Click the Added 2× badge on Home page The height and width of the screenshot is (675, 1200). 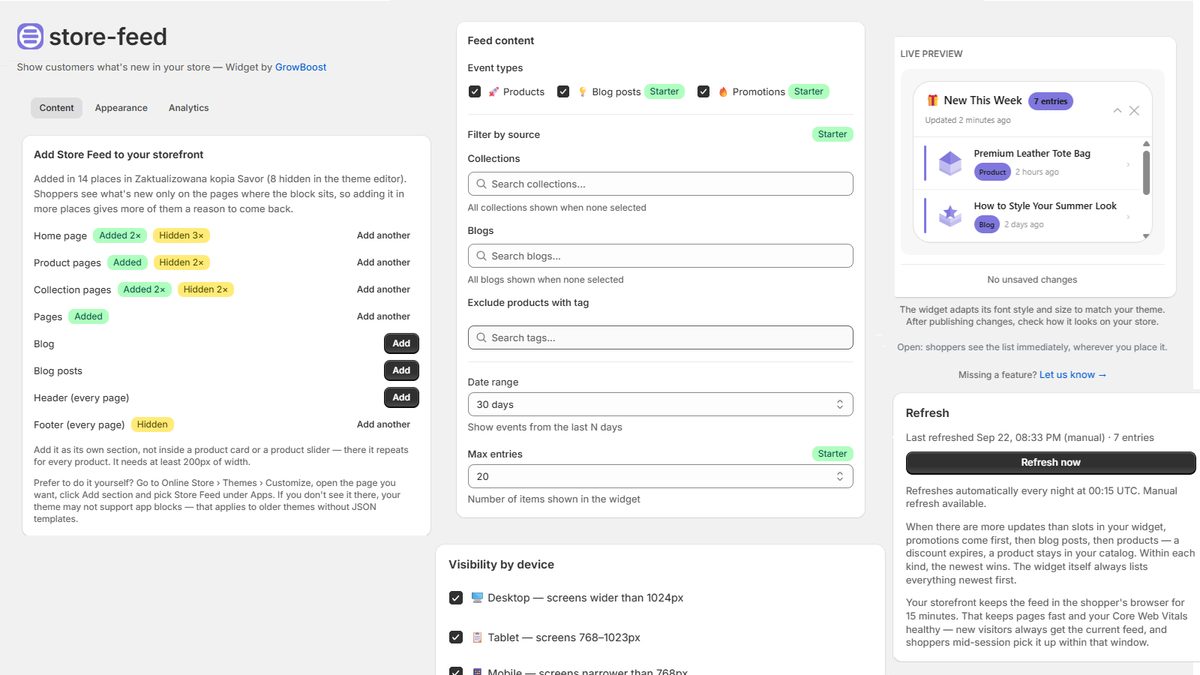(120, 236)
